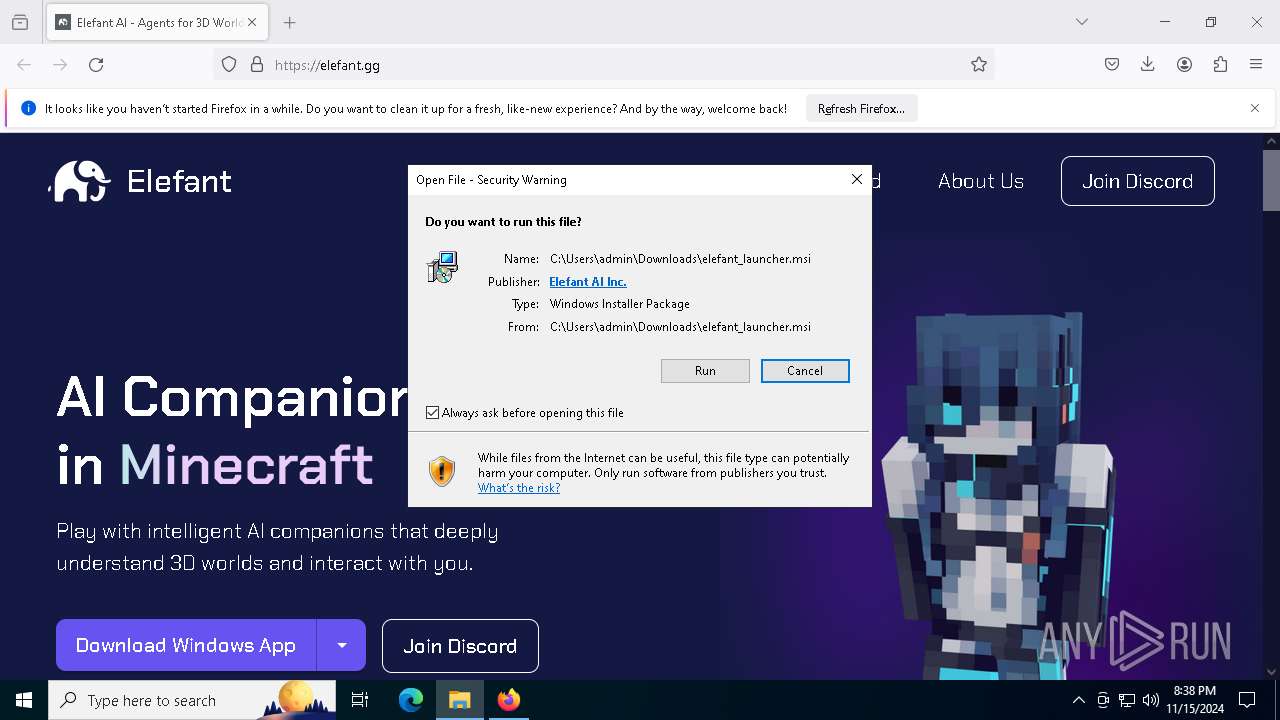Close the Elefant AI browser tab
Image resolution: width=1280 pixels, height=720 pixels.
tap(252, 22)
